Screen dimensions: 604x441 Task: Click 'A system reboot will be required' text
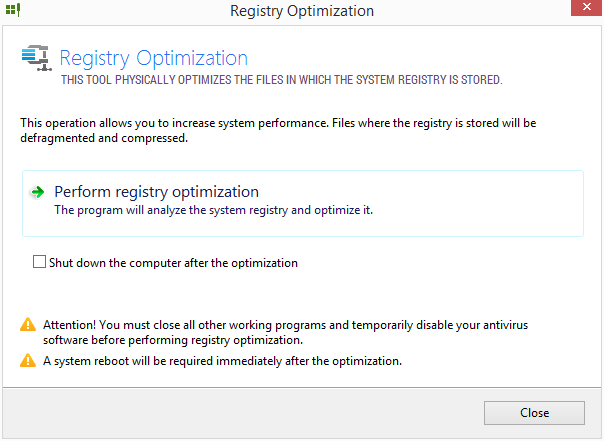[x=222, y=361]
